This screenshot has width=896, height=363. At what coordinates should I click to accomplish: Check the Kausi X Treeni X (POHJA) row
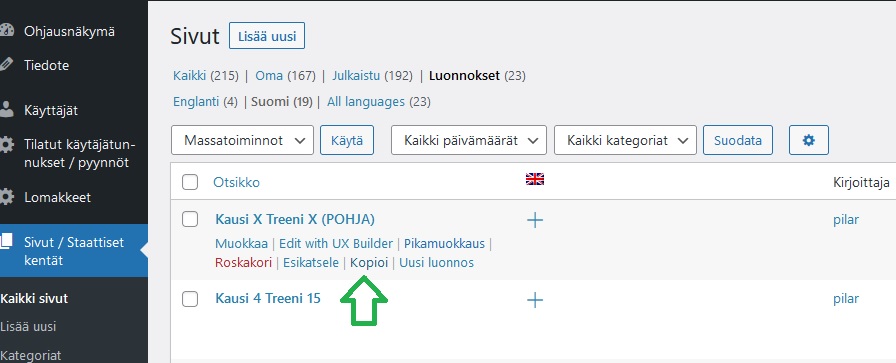tap(190, 219)
